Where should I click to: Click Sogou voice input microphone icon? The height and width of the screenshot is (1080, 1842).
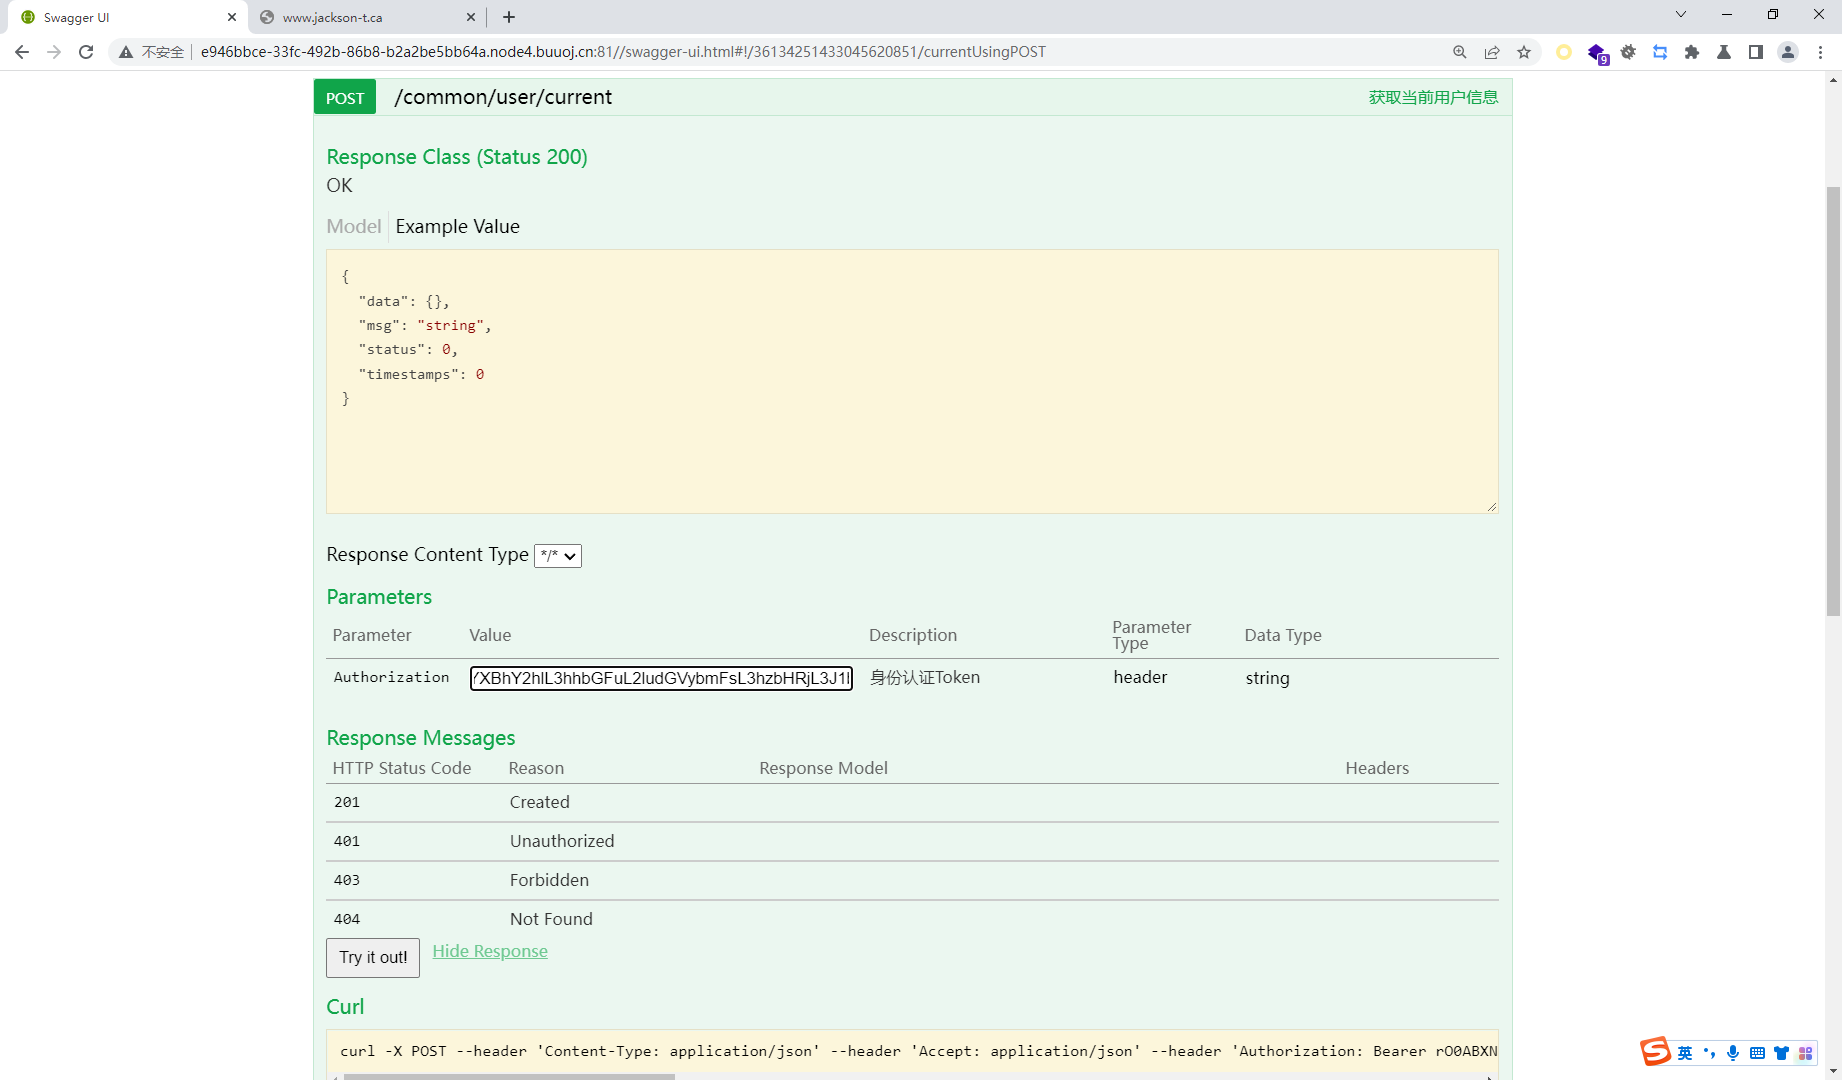pyautogui.click(x=1733, y=1053)
